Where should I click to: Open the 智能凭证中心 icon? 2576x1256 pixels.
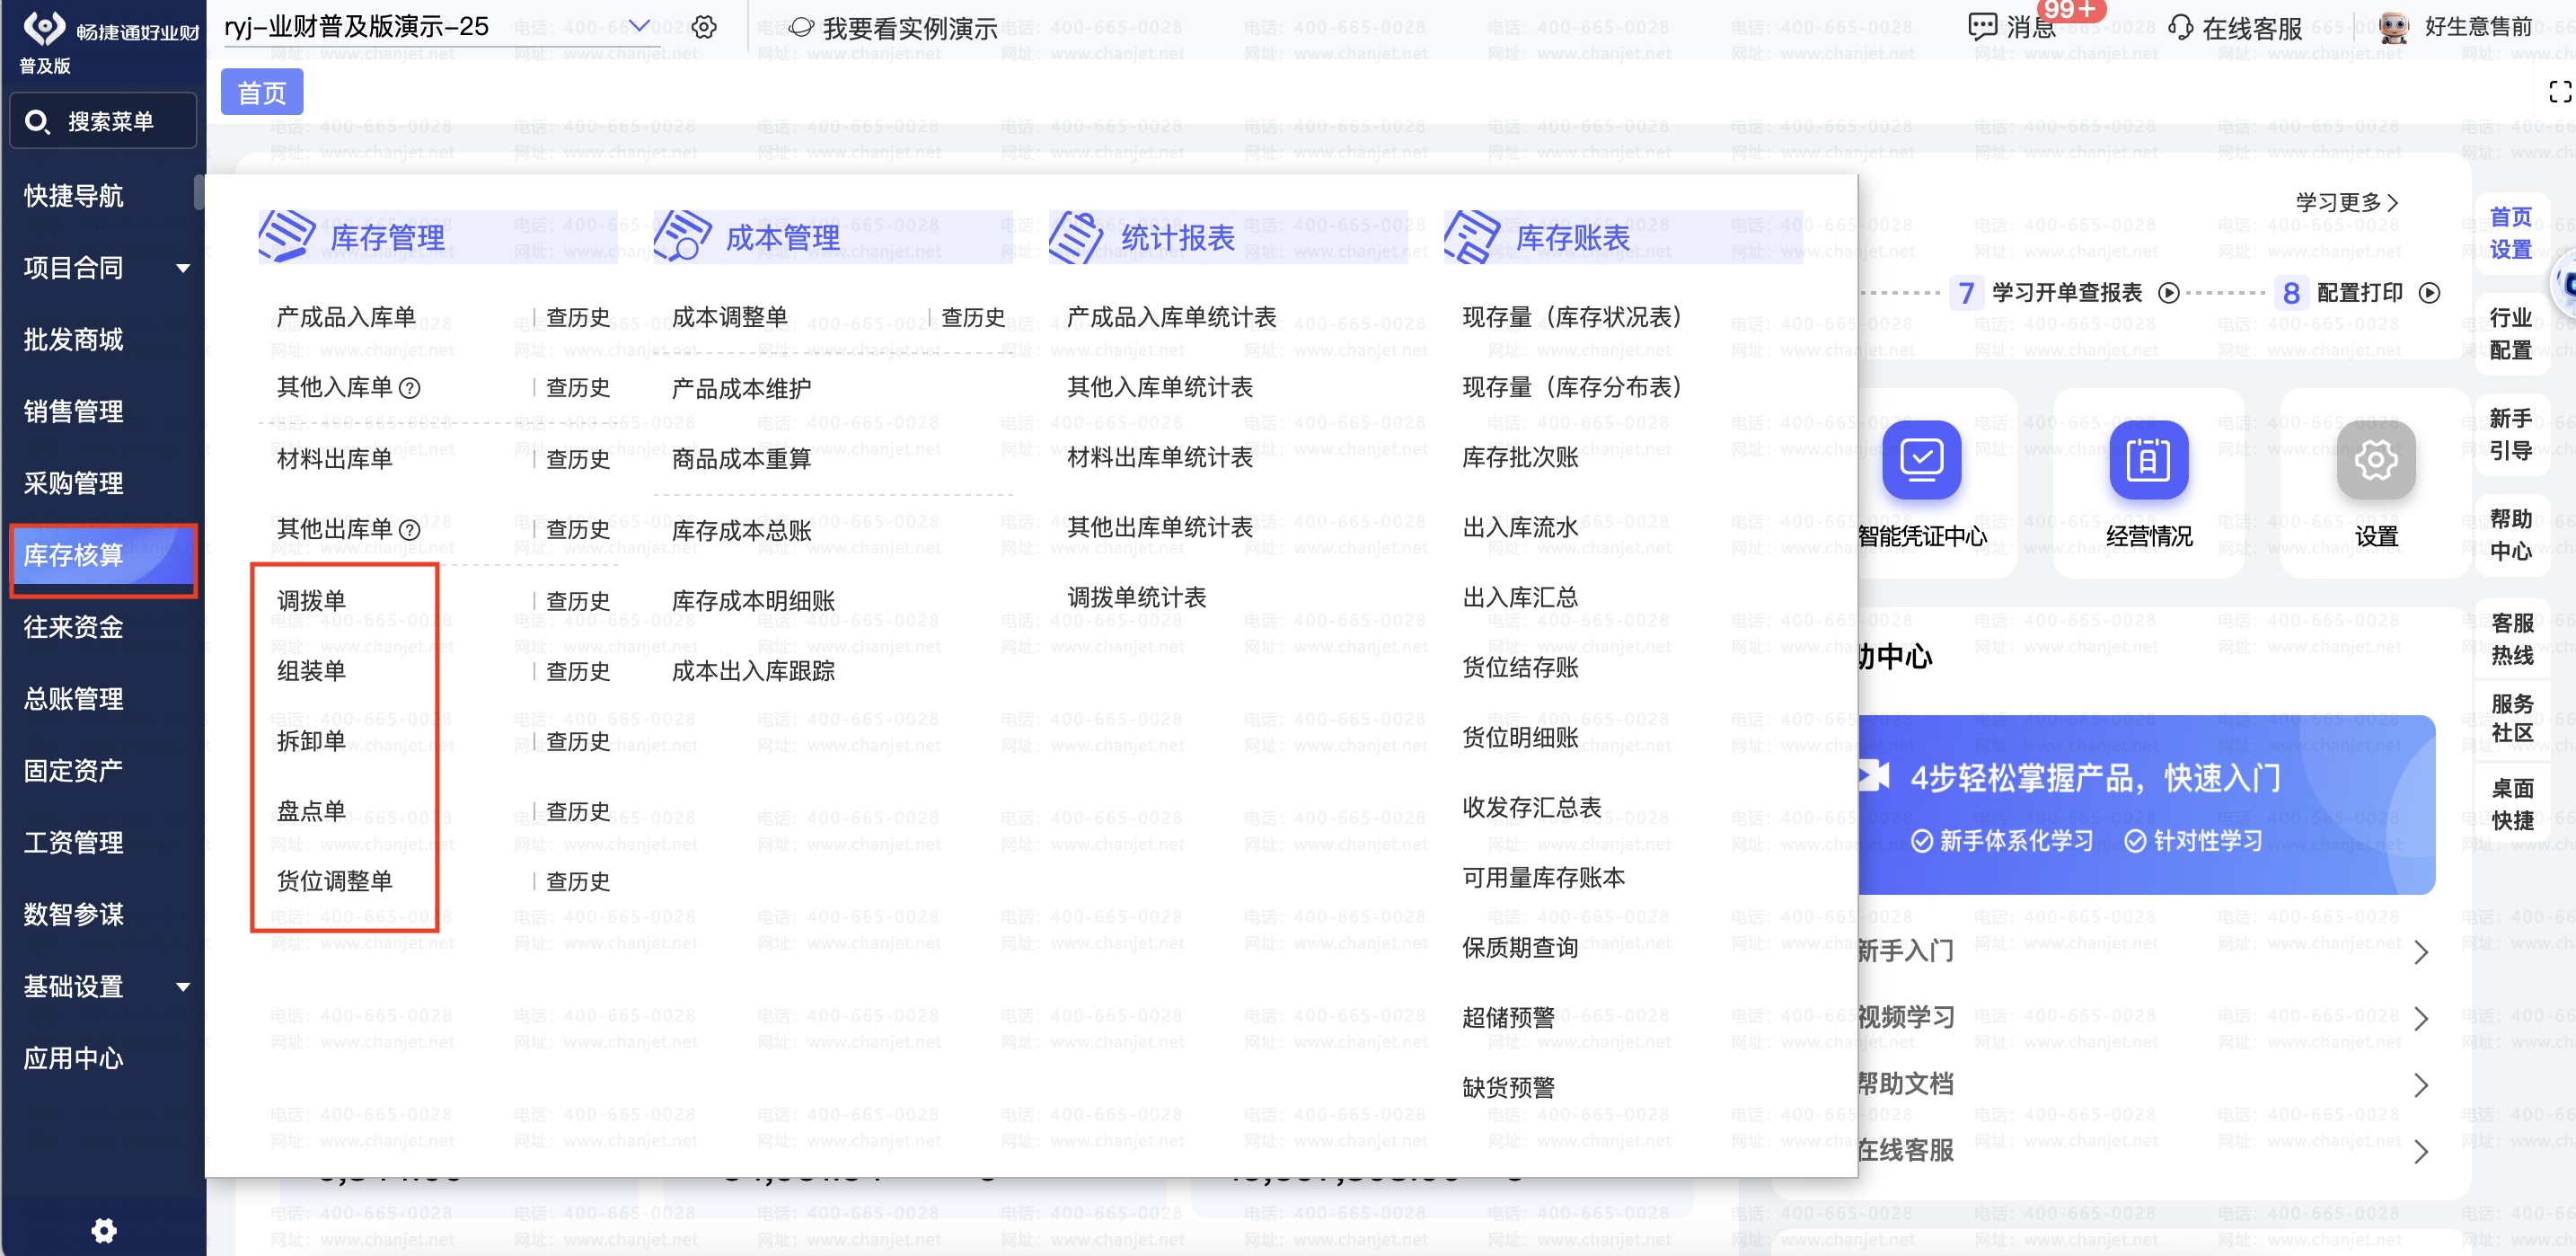click(x=1921, y=460)
